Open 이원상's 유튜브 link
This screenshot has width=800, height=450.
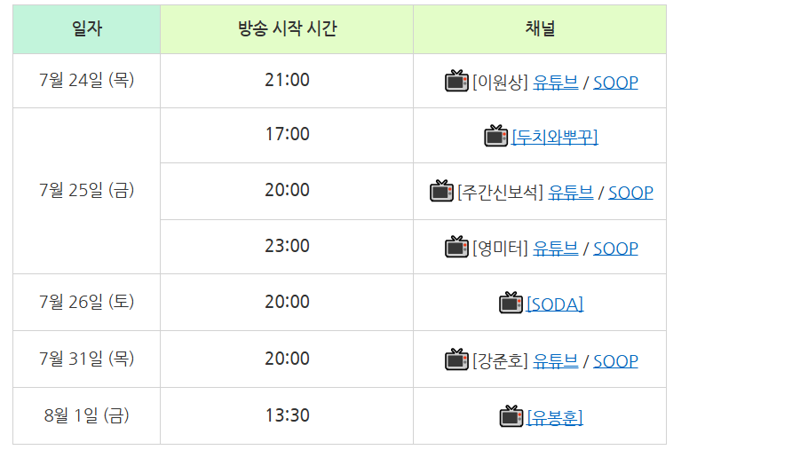tap(556, 82)
